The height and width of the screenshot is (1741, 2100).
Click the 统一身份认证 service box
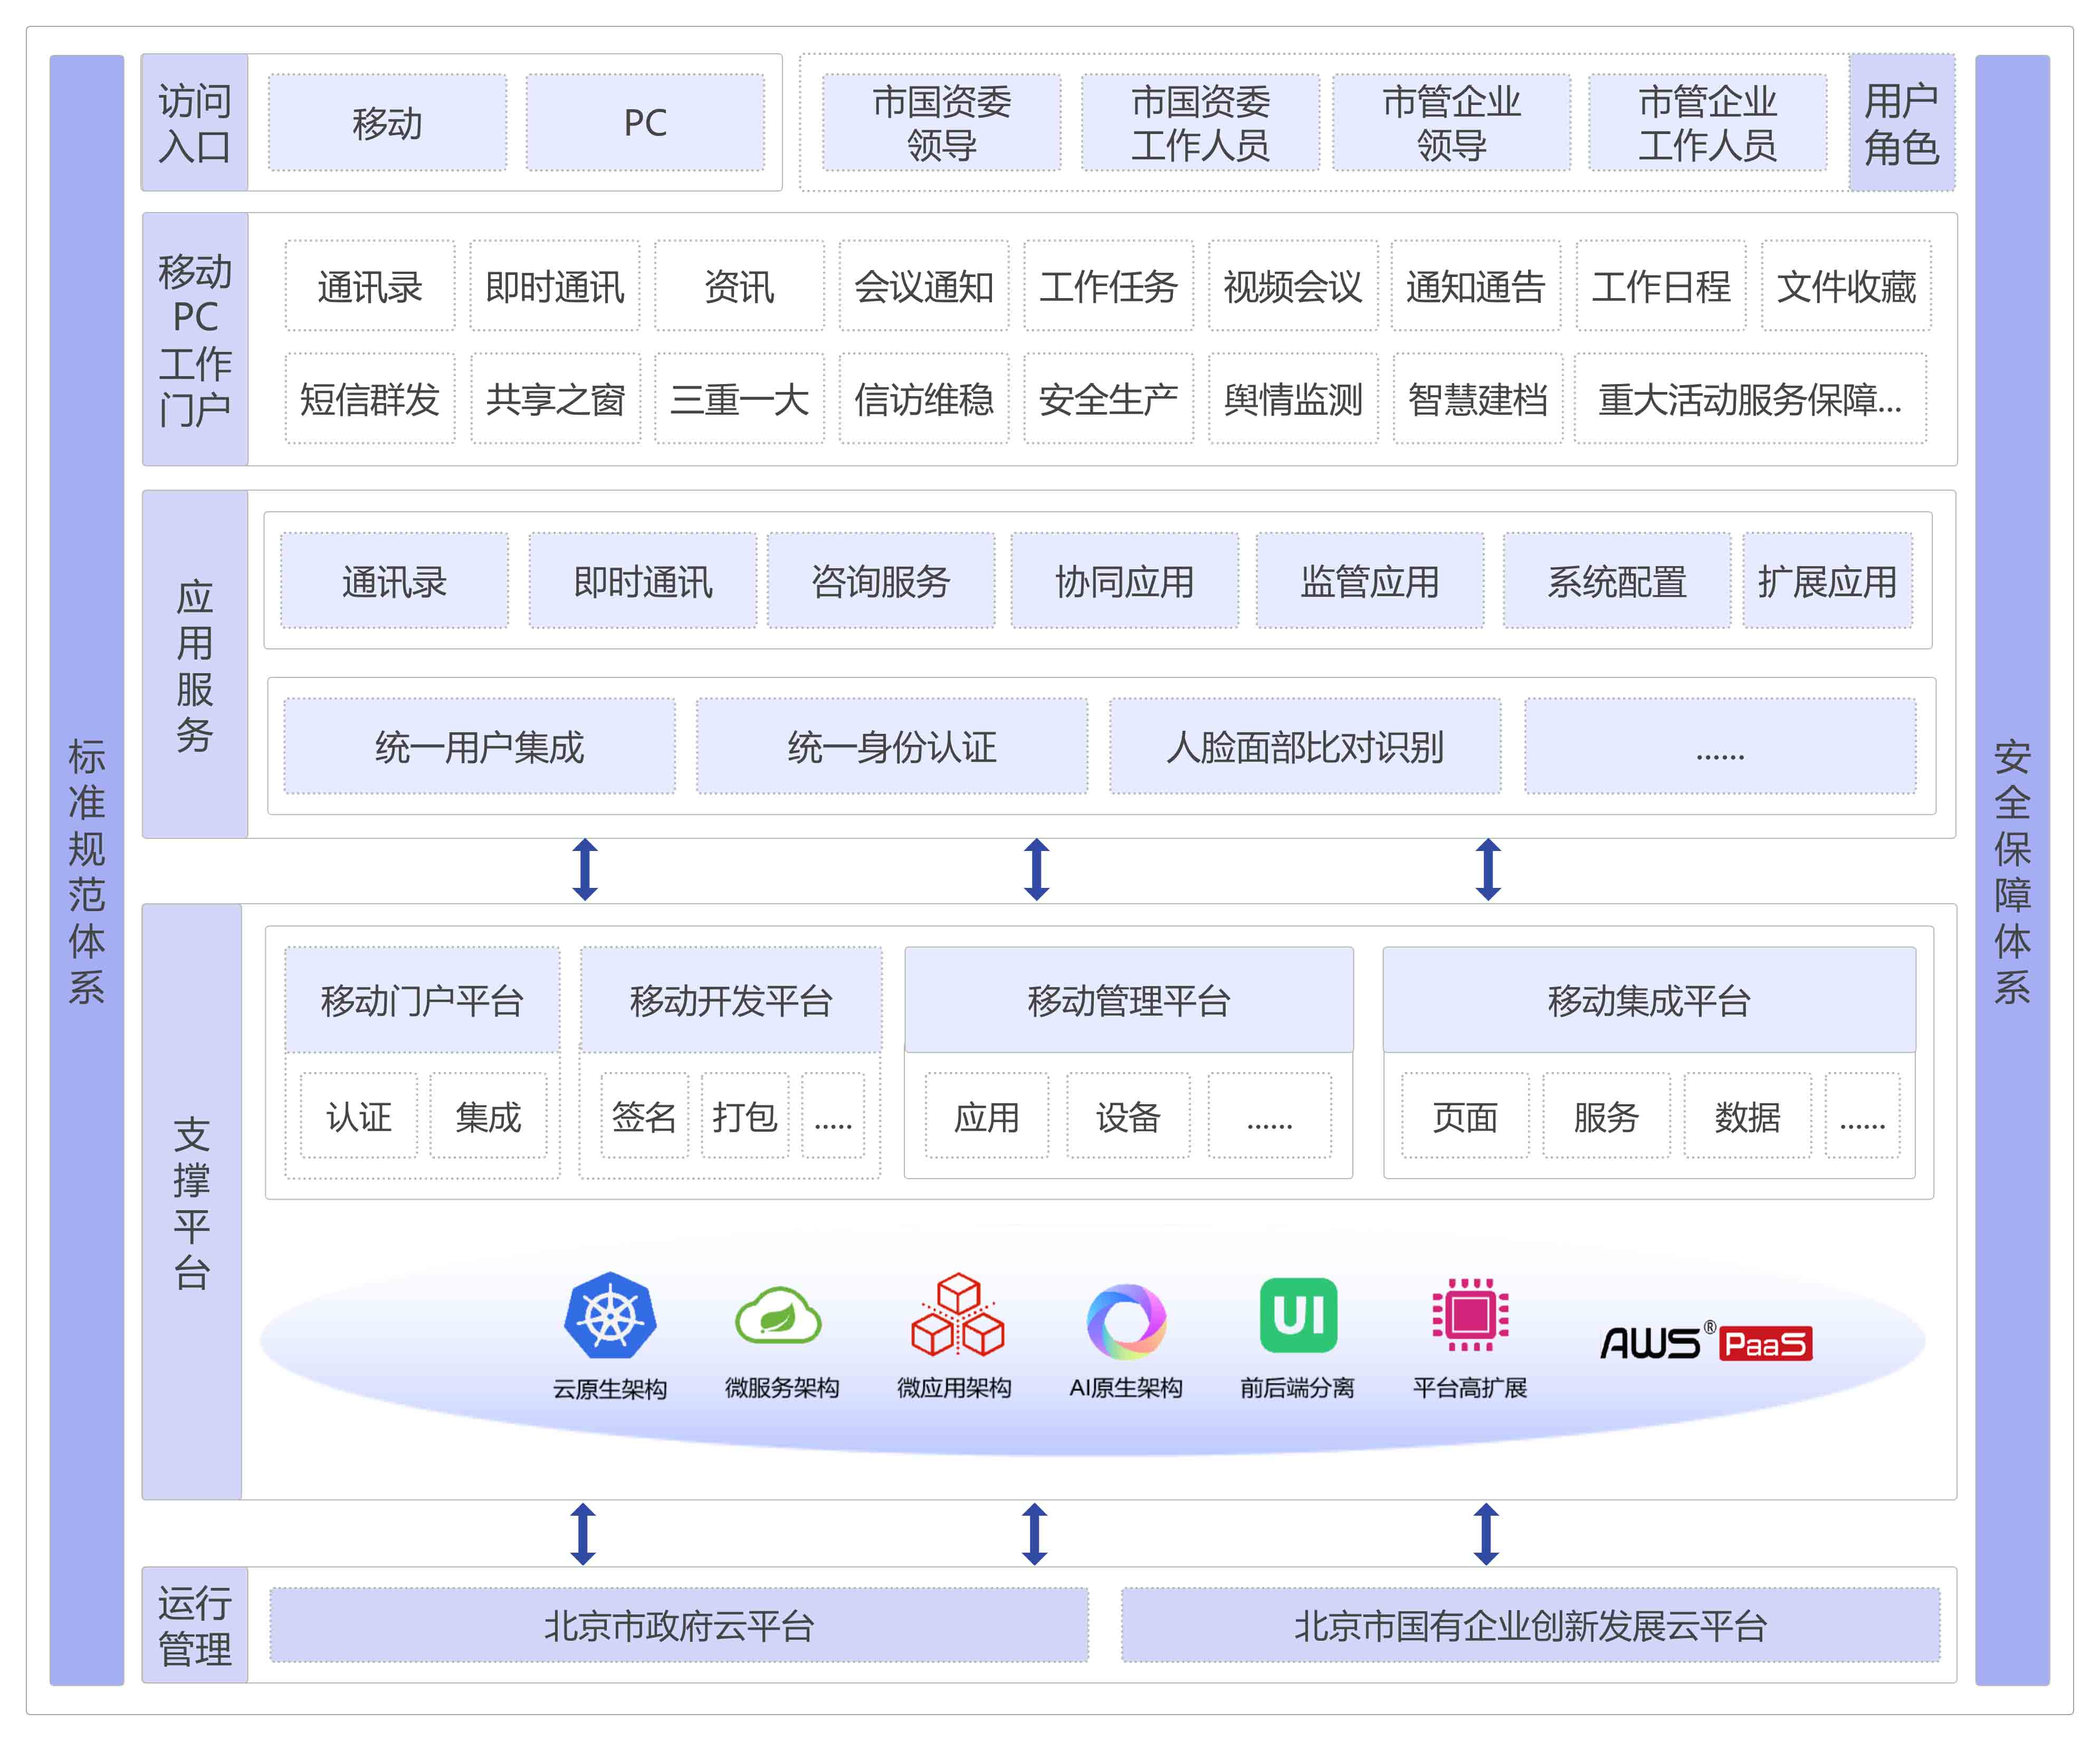891,747
